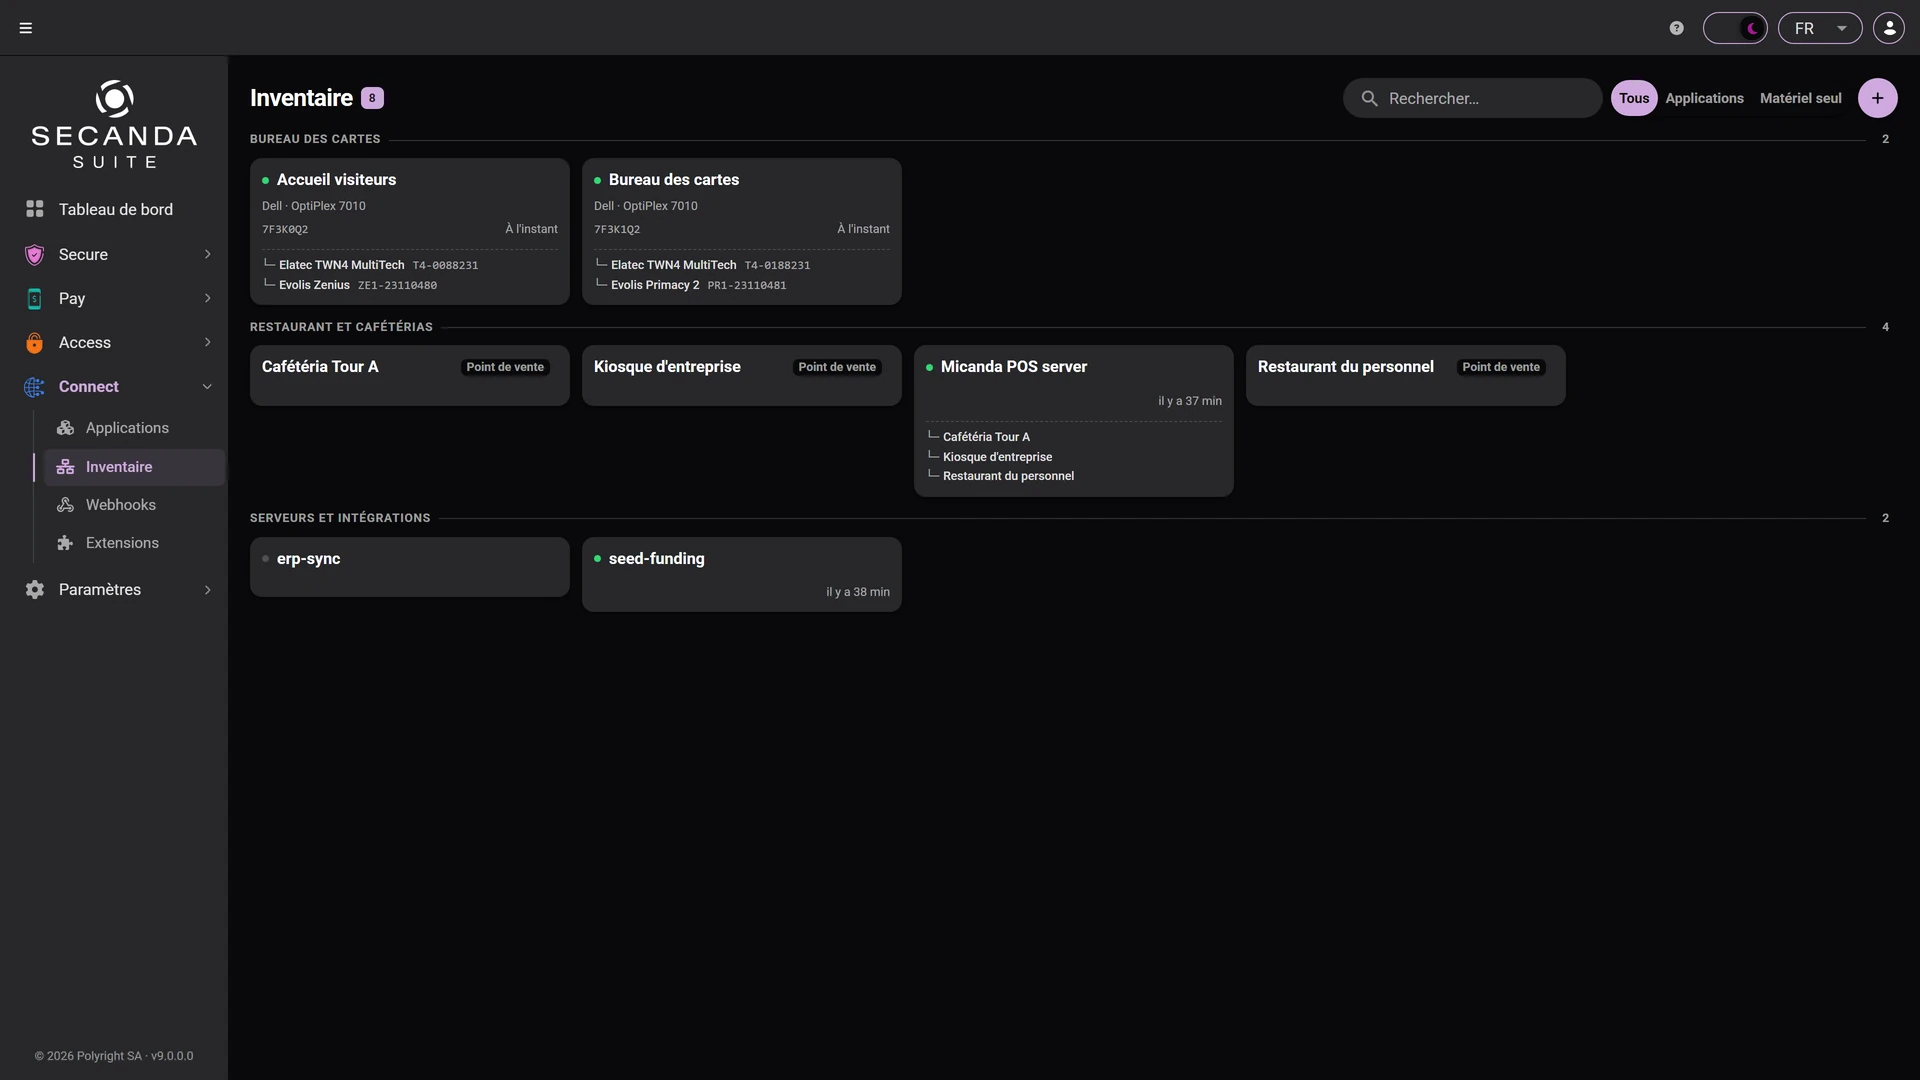The height and width of the screenshot is (1080, 1920).
Task: Click the Access padlock icon
Action: 35,342
